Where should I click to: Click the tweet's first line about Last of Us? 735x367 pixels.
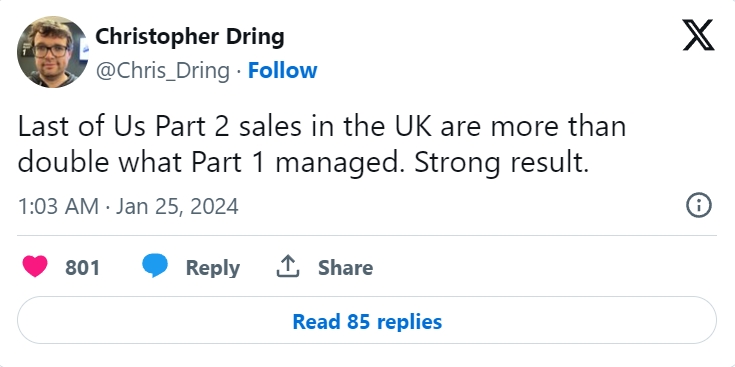point(322,127)
